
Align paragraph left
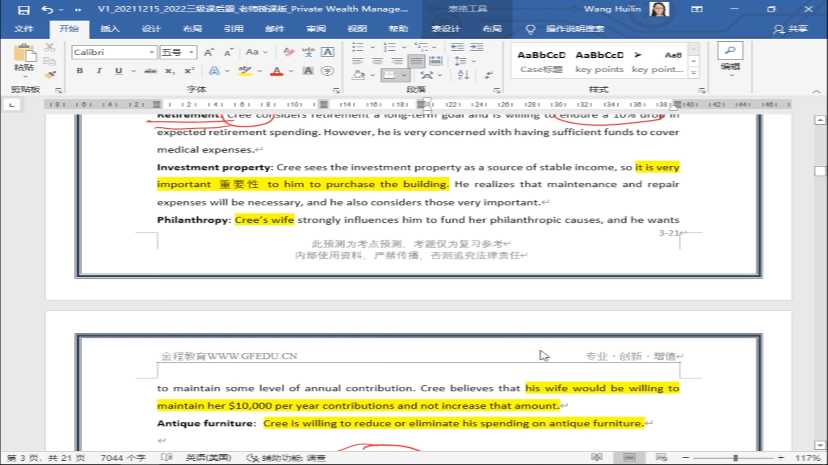coord(358,61)
